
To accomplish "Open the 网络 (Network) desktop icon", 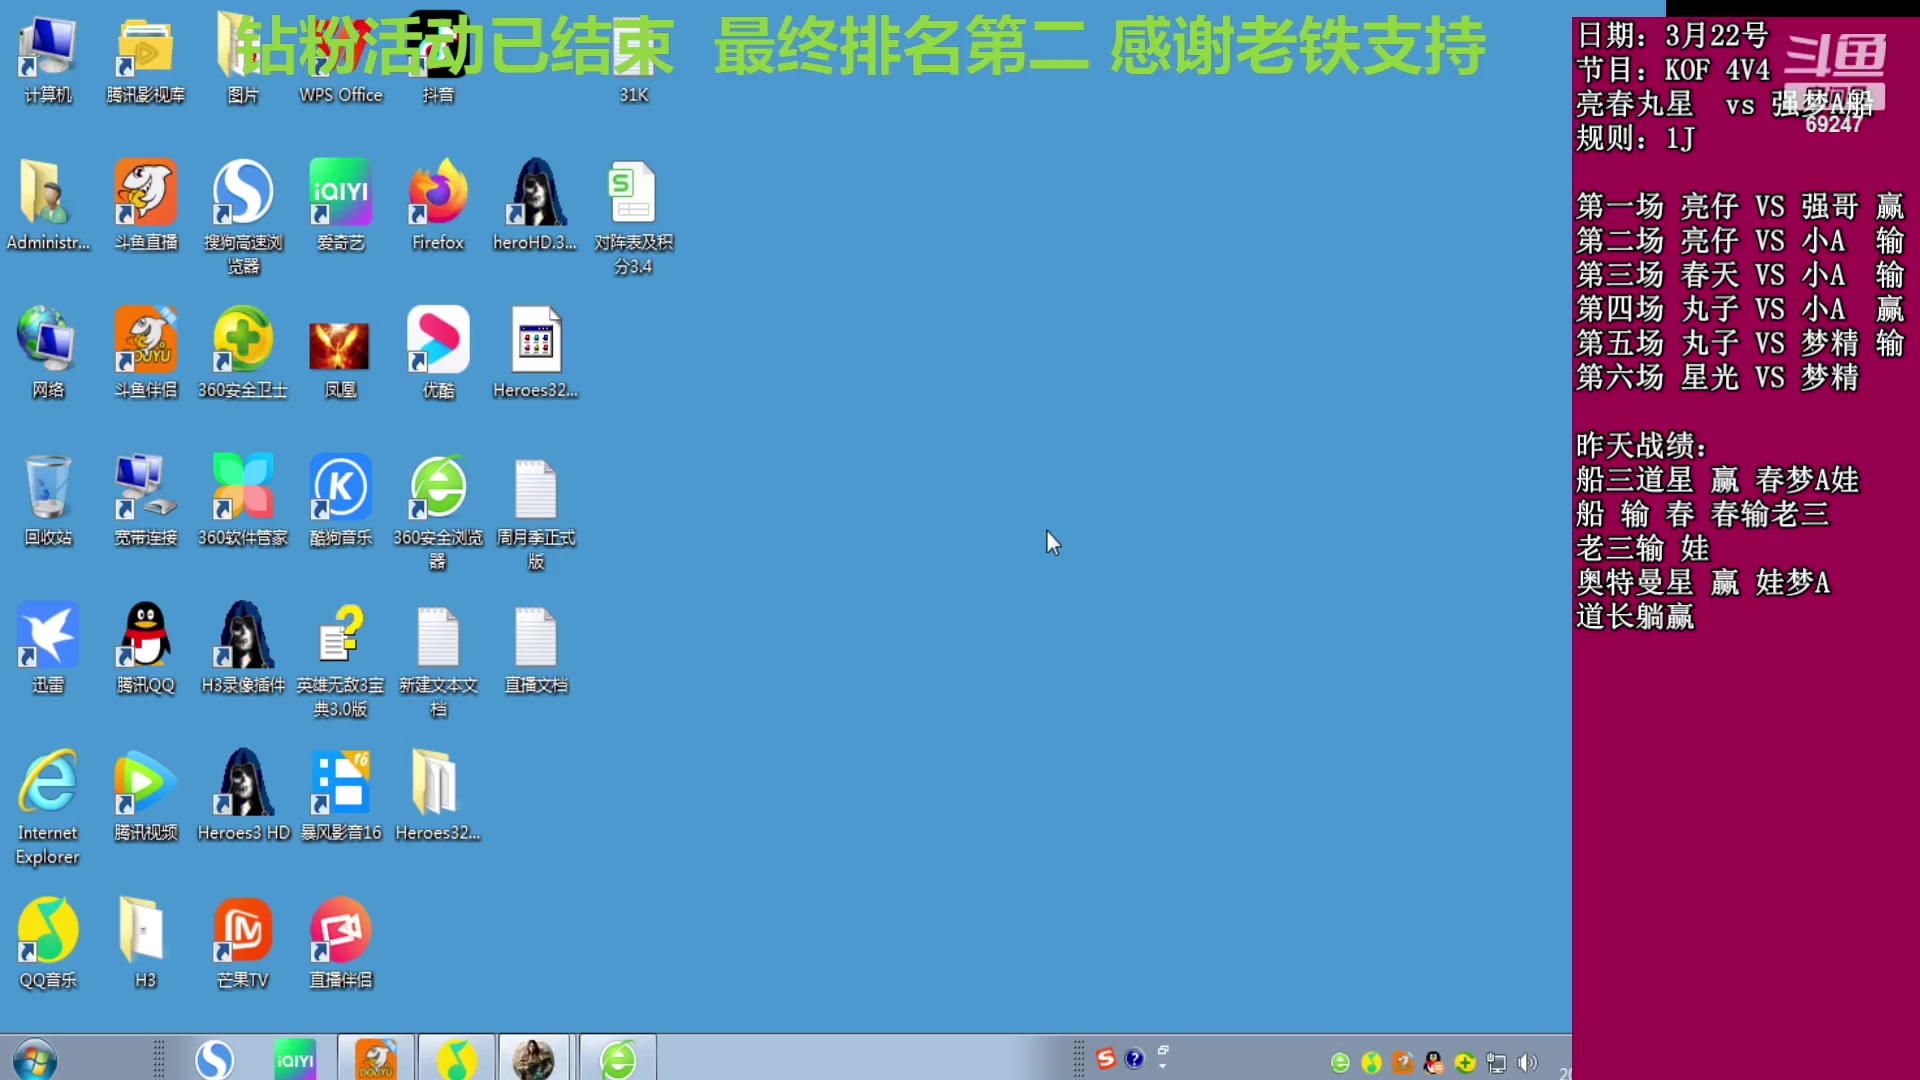I will (x=48, y=353).
